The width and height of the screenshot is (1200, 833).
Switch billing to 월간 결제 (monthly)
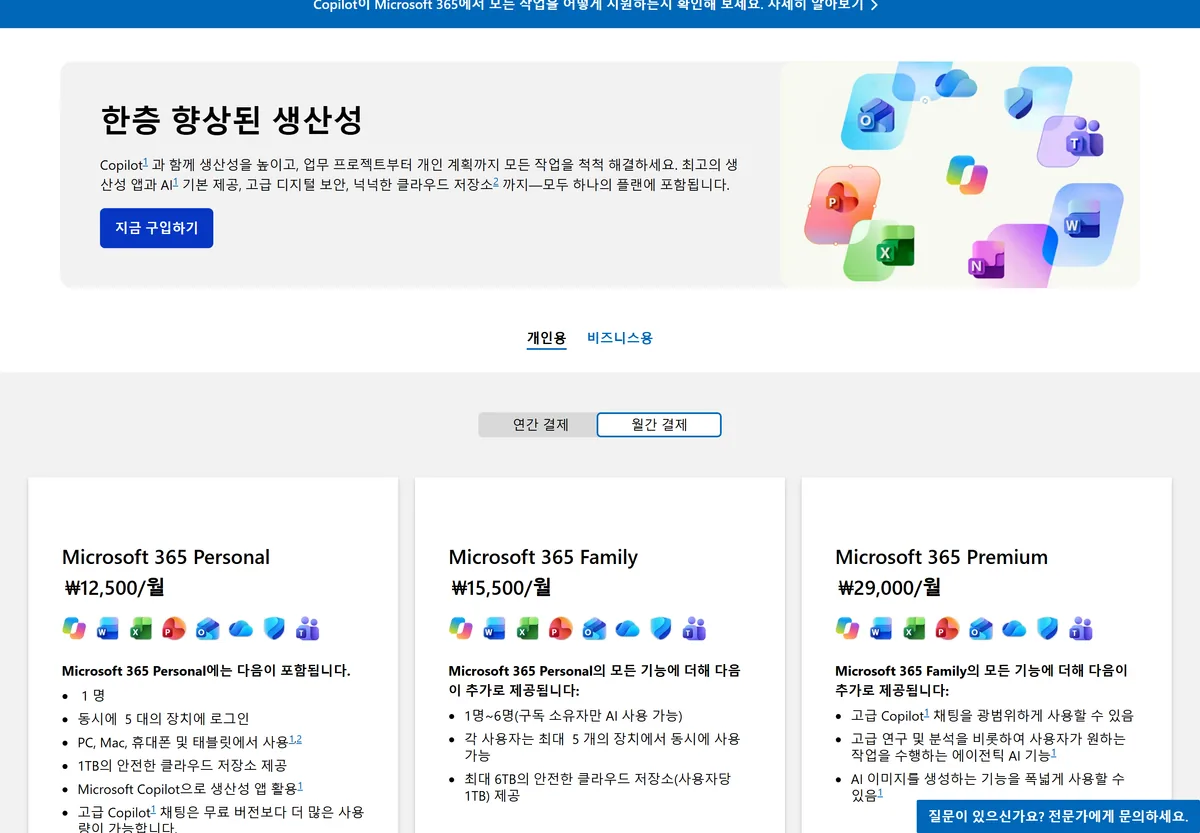click(x=659, y=425)
